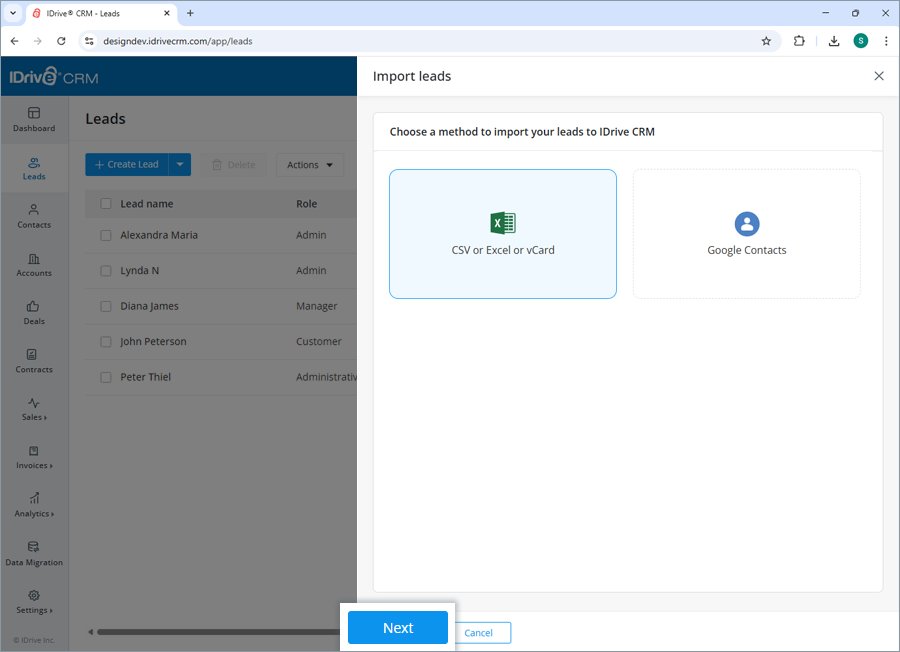900x652 pixels.
Task: Expand the Settings sidebar menu
Action: coord(33,601)
